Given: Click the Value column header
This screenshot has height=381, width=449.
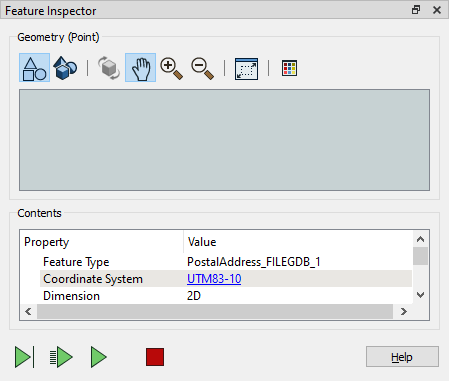Looking at the screenshot, I should [298, 242].
